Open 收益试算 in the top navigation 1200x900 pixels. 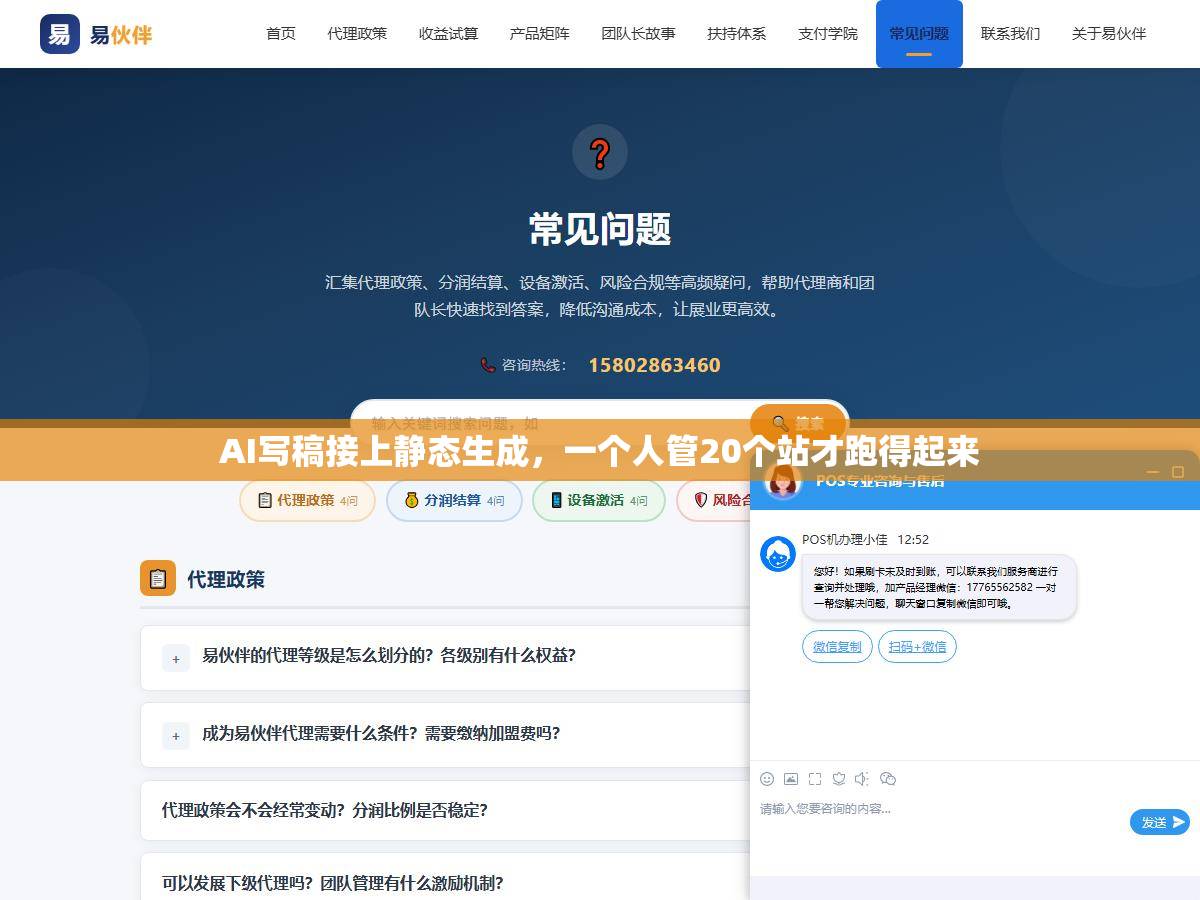pos(448,34)
